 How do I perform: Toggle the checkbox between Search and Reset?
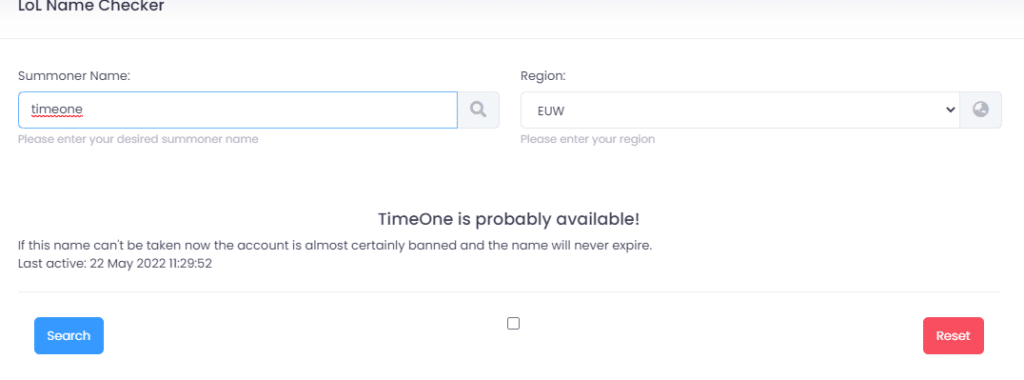coord(513,323)
